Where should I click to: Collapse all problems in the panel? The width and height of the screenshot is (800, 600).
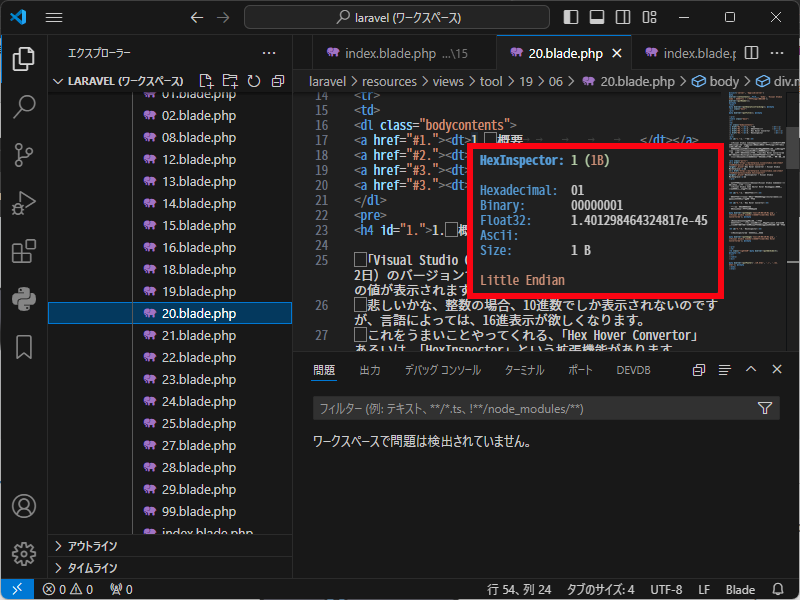[x=698, y=369]
